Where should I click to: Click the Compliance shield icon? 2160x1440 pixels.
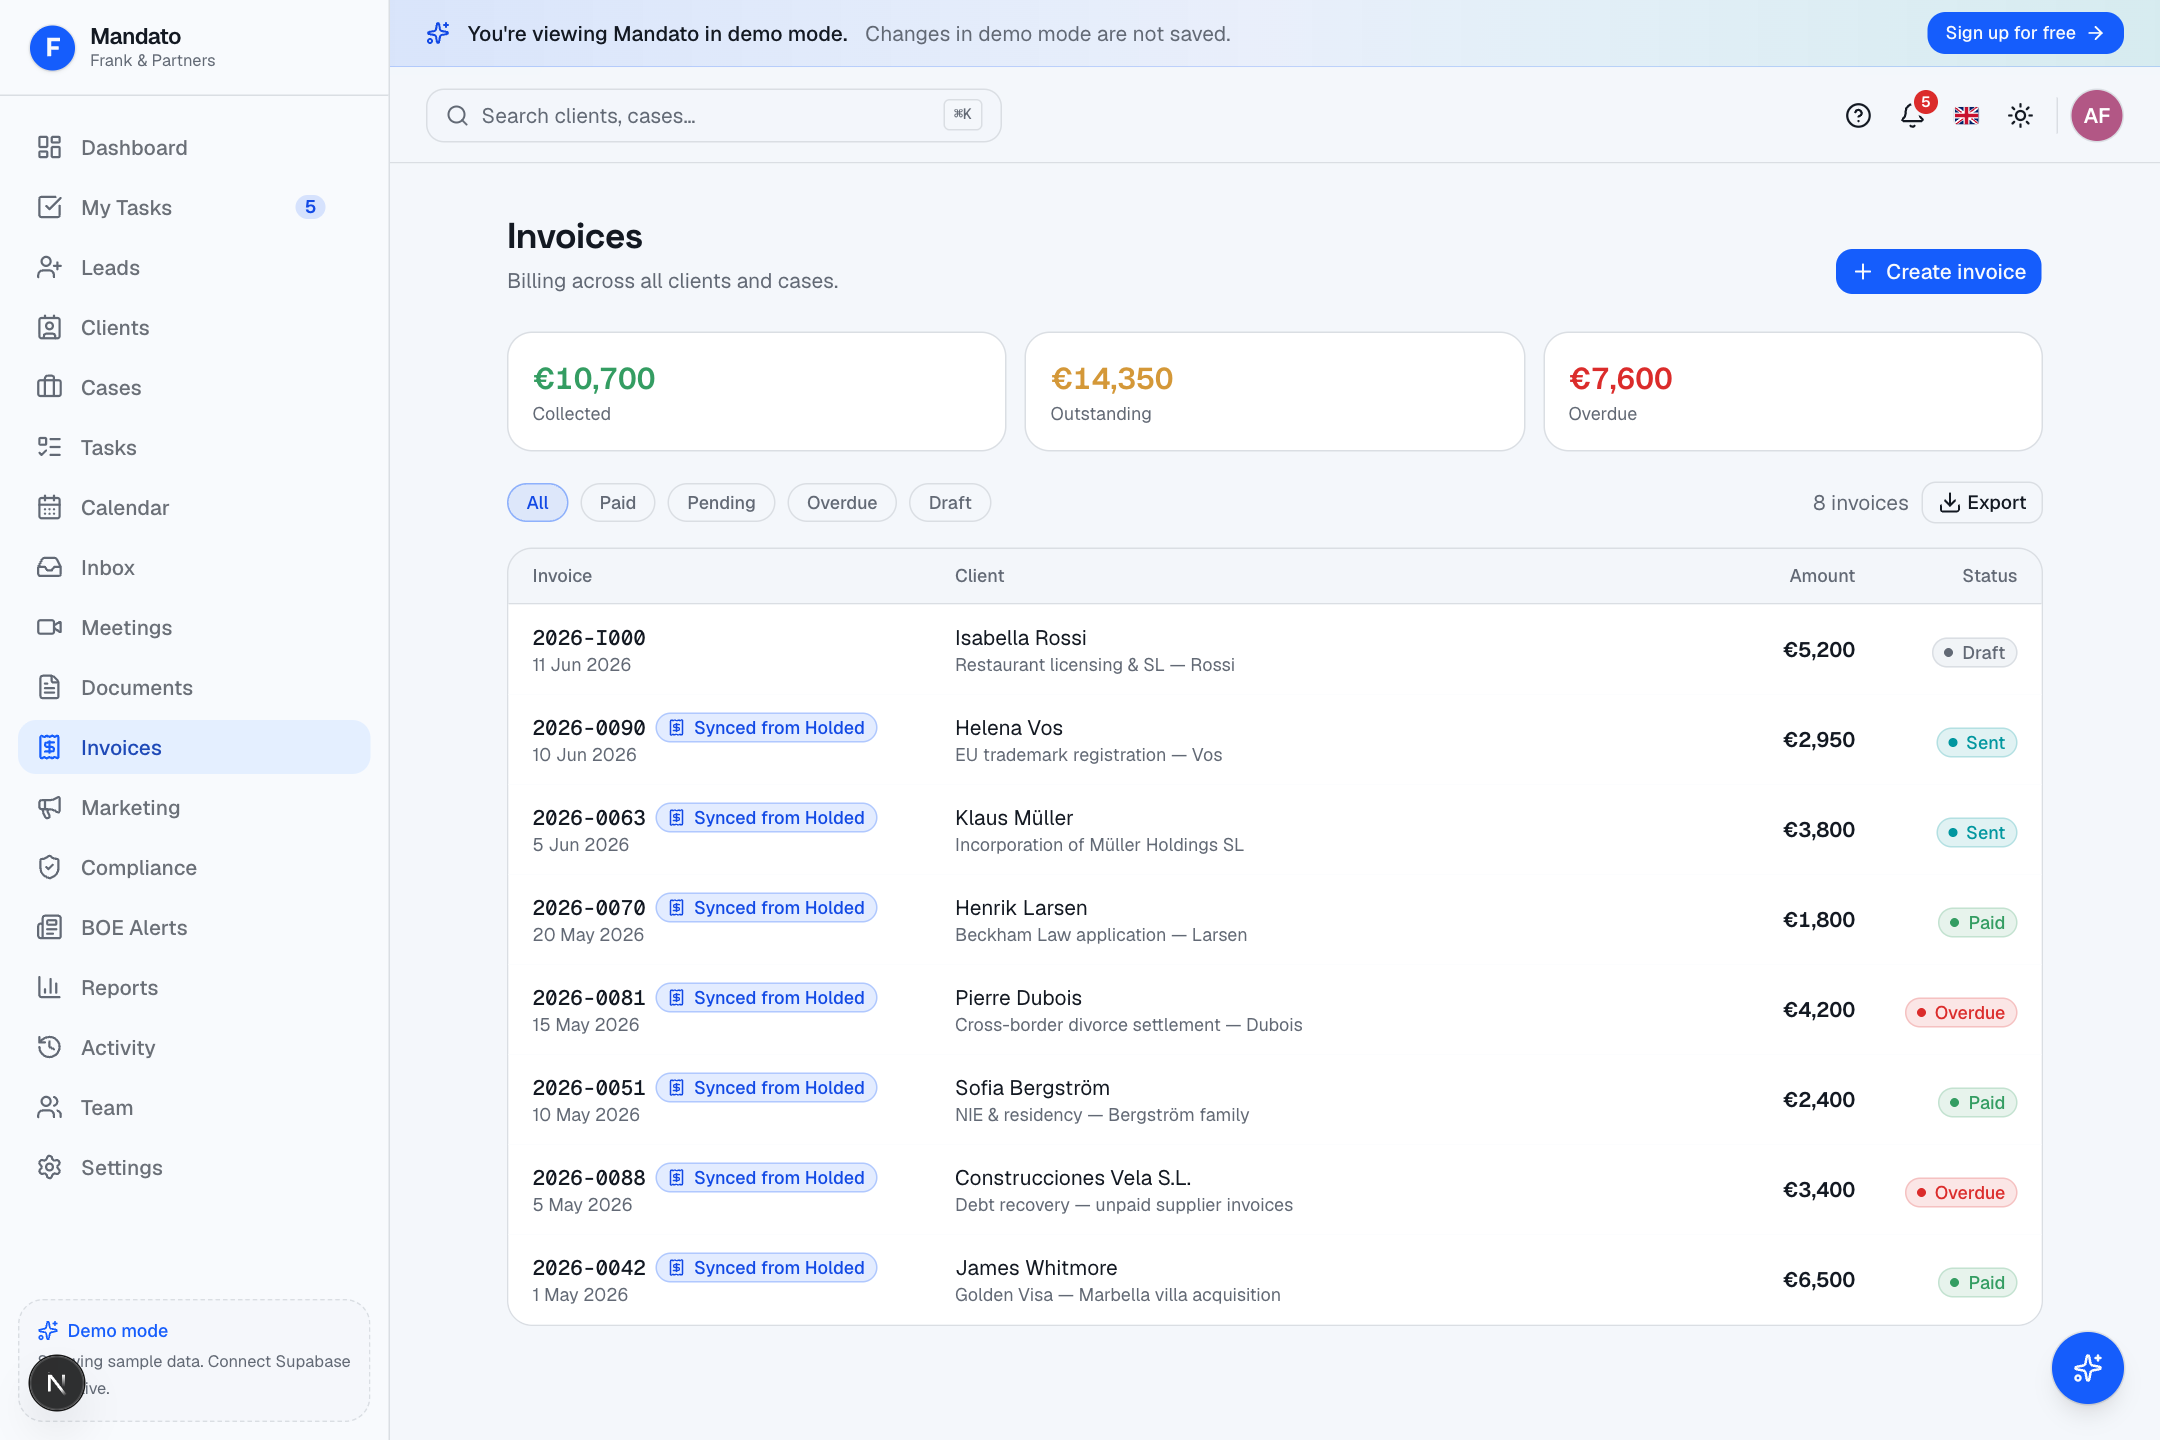coord(49,867)
